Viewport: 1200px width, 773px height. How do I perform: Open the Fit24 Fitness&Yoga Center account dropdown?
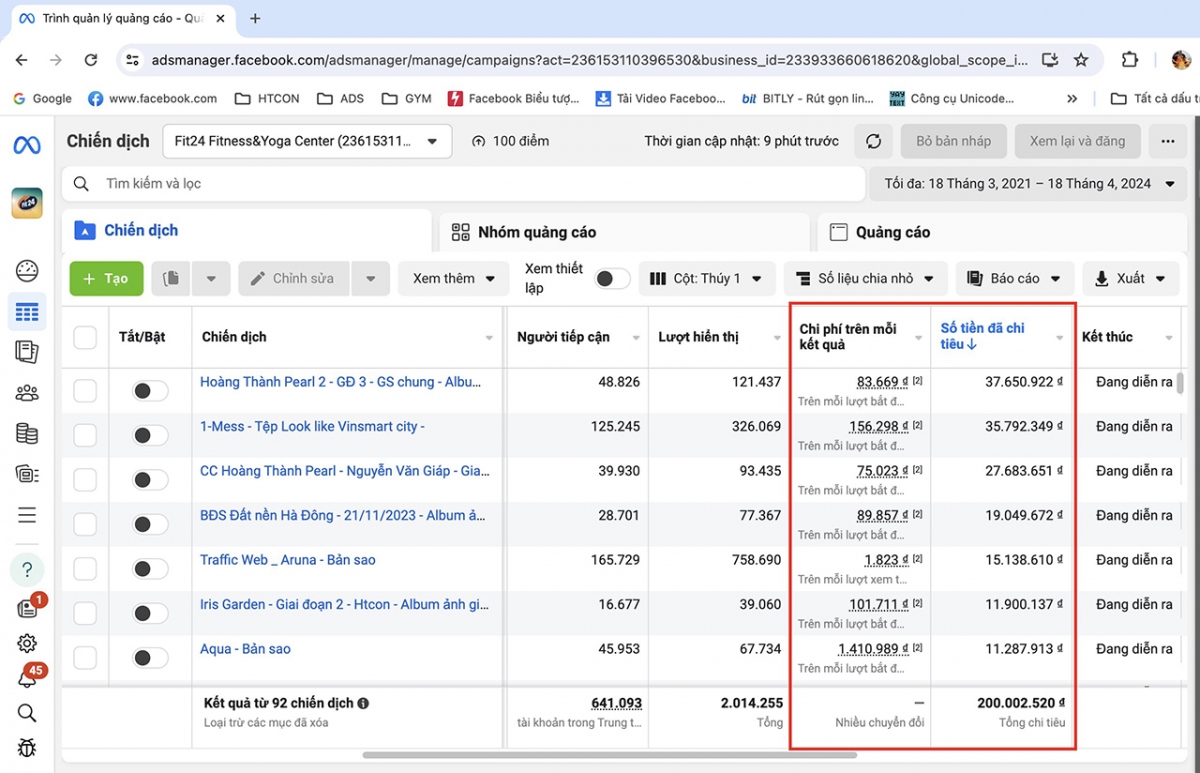click(x=307, y=141)
